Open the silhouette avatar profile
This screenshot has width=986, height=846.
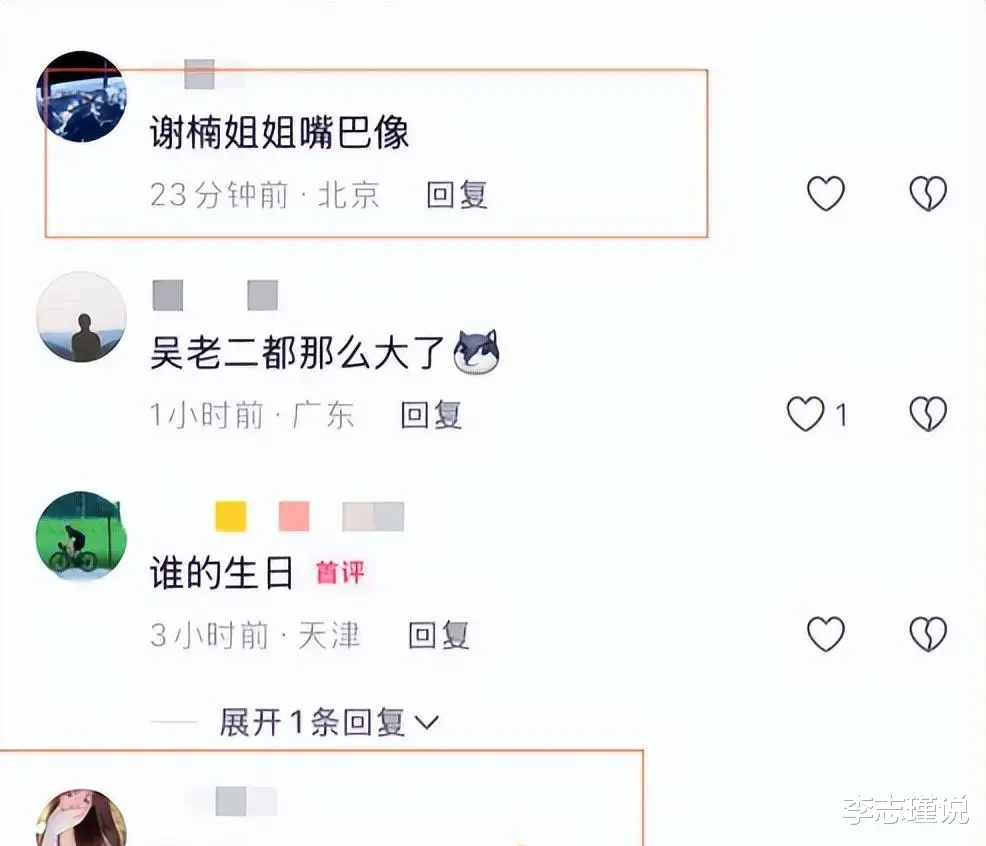click(x=82, y=317)
